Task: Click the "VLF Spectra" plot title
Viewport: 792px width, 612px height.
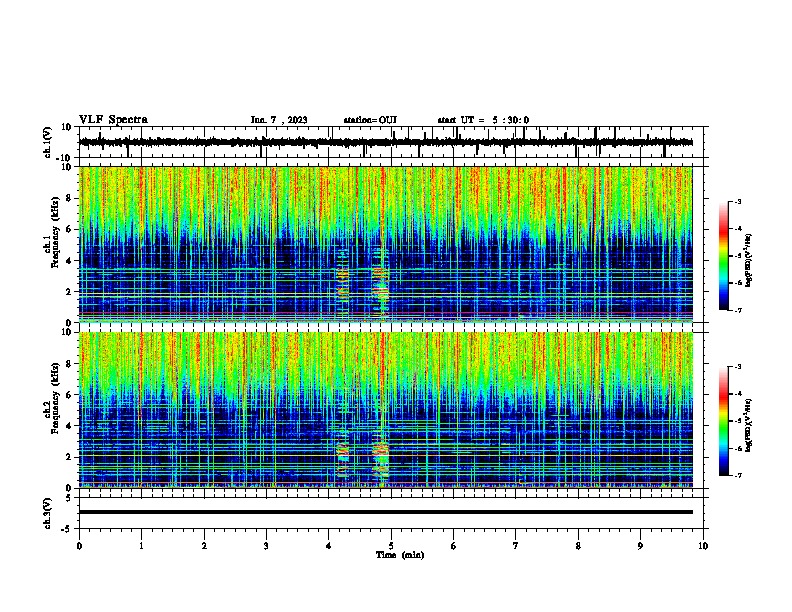Action: 113,120
